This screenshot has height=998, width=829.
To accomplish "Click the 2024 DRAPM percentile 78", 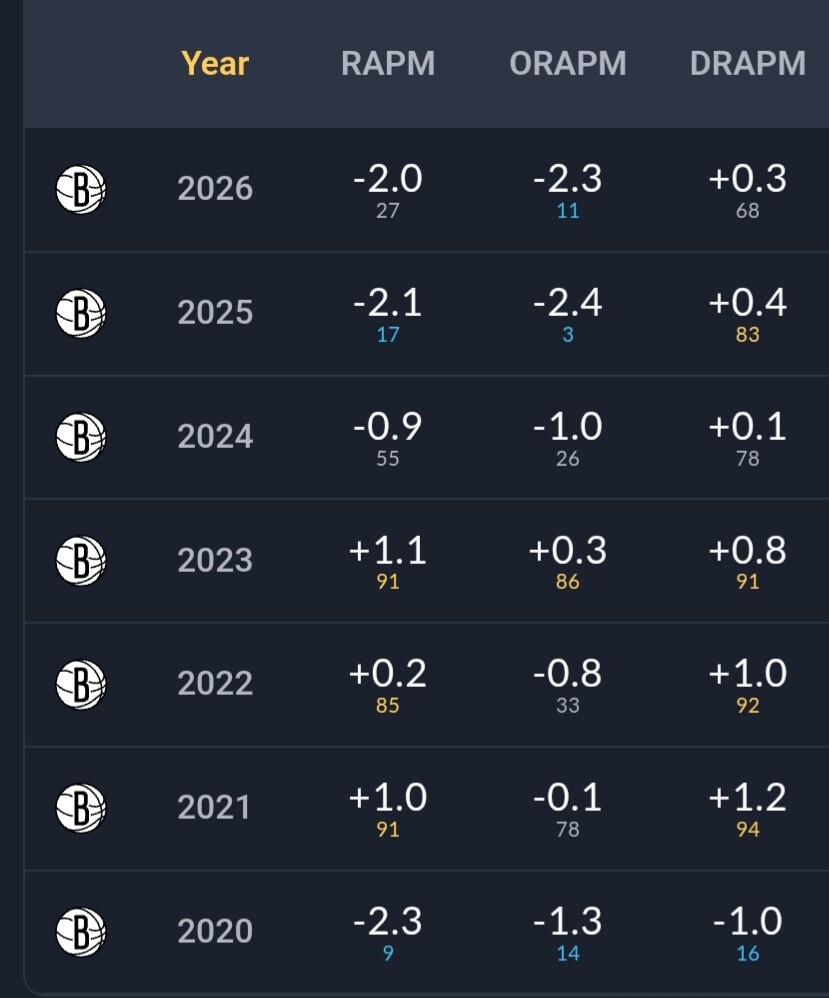I will click(748, 458).
